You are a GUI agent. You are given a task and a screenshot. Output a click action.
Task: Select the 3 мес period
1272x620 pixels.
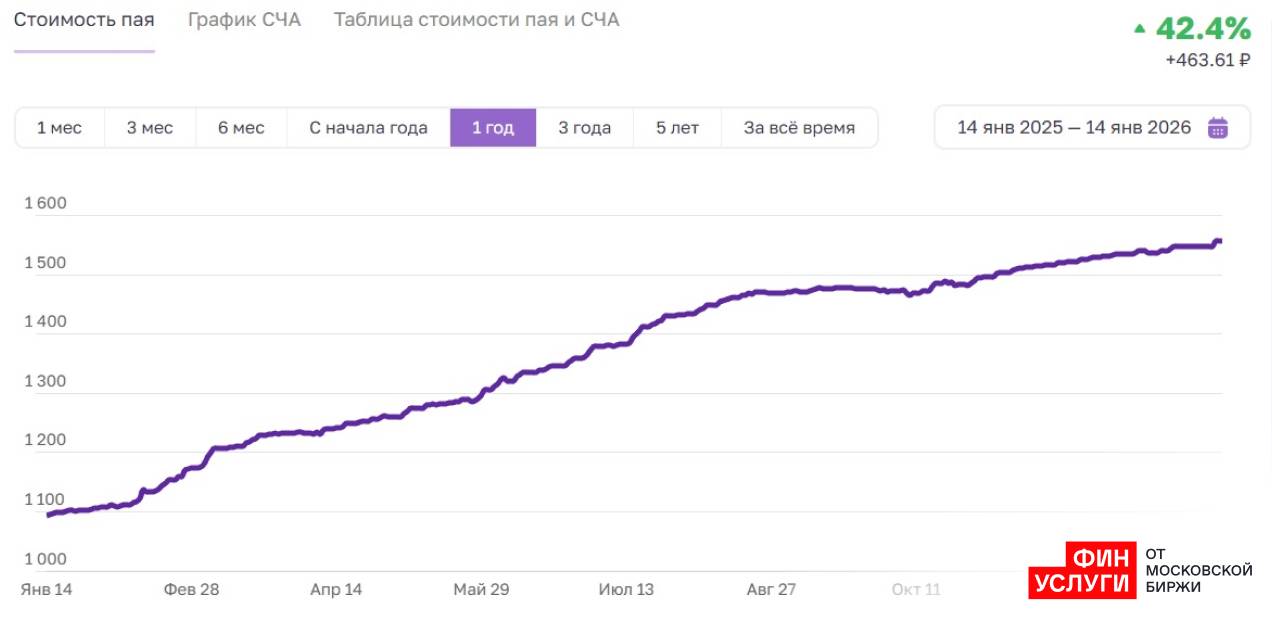click(x=149, y=128)
